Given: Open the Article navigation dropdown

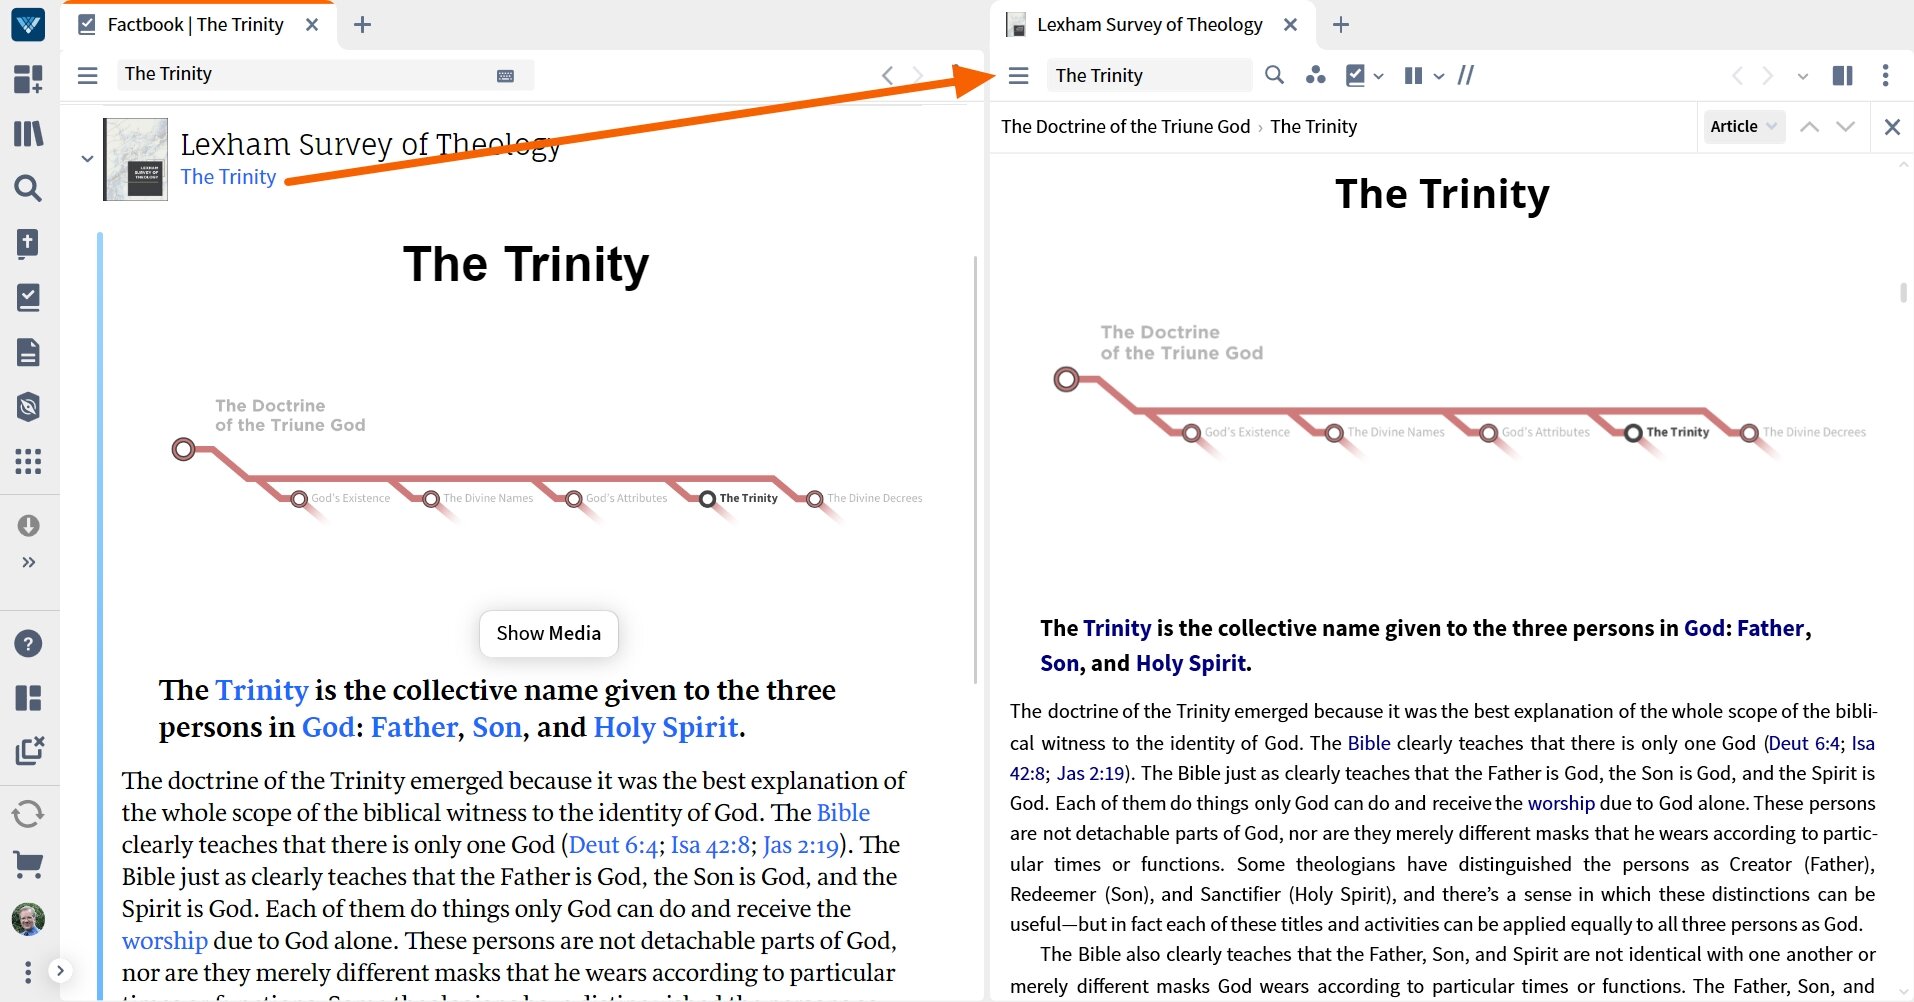Looking at the screenshot, I should click(x=1743, y=126).
